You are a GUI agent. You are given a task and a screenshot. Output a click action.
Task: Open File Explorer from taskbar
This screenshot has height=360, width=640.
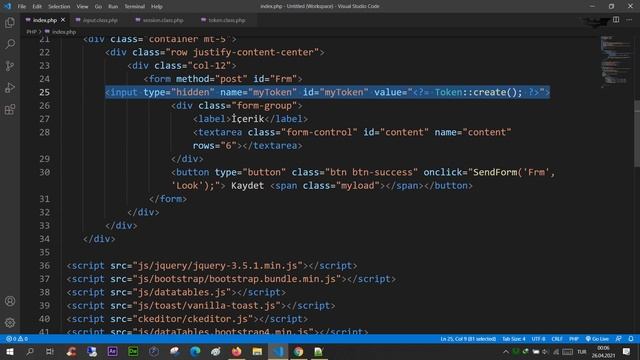click(257, 351)
